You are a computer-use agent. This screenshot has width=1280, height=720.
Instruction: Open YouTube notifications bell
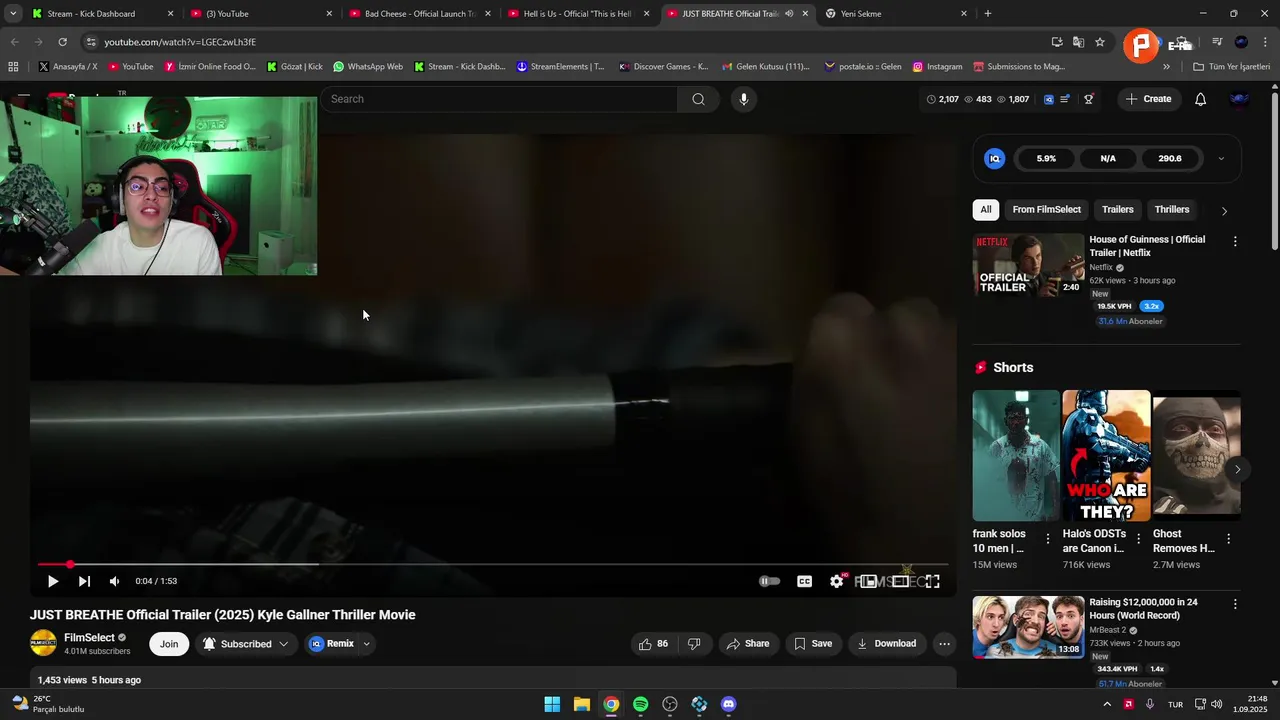[1200, 99]
